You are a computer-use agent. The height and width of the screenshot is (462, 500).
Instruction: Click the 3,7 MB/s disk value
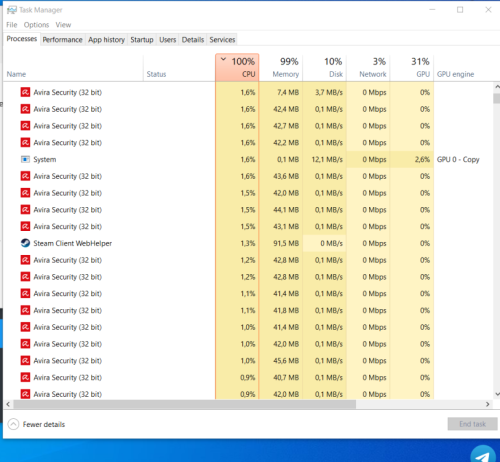click(x=329, y=92)
